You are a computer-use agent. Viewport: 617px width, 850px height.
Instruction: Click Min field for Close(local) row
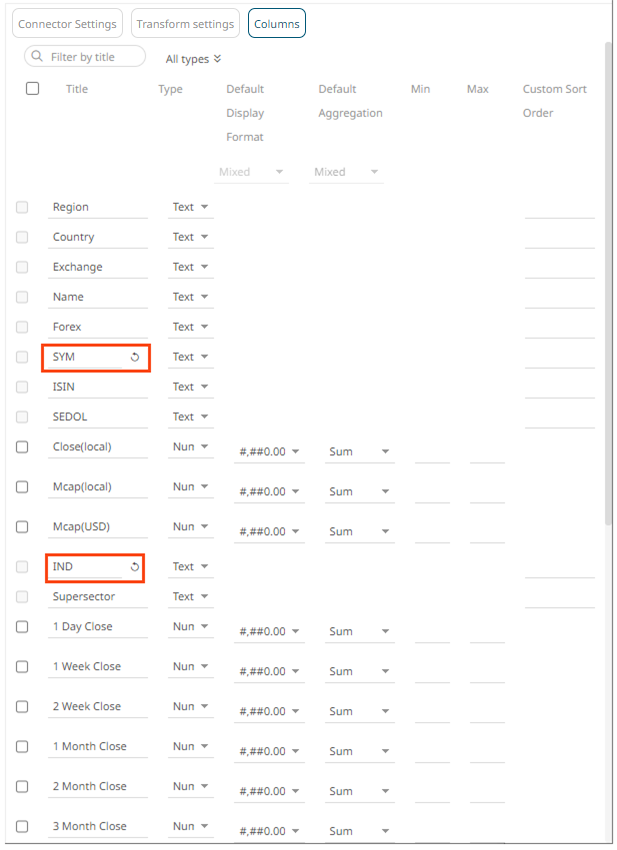click(x=431, y=452)
